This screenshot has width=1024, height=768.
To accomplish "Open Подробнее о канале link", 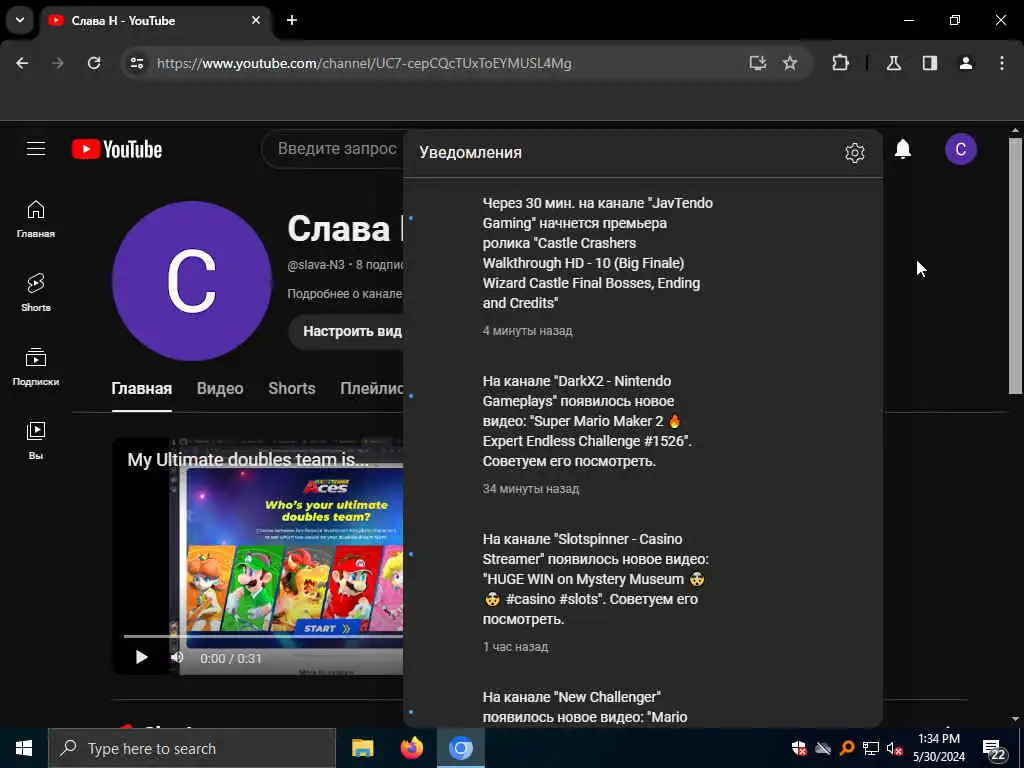I will 345,294.
